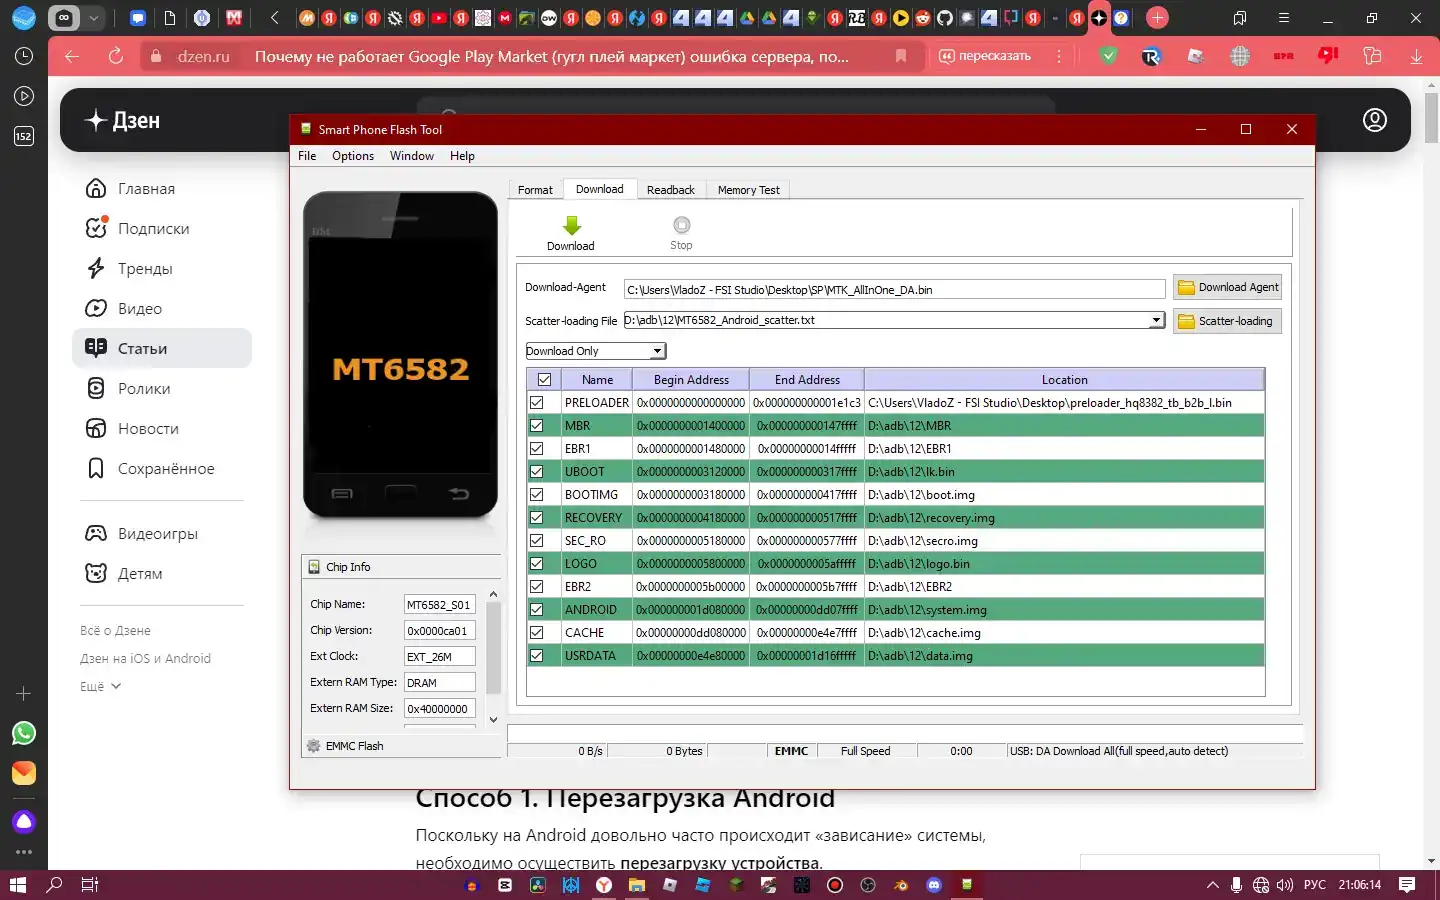Click the Download Agent browse button
The height and width of the screenshot is (900, 1440).
[1227, 288]
